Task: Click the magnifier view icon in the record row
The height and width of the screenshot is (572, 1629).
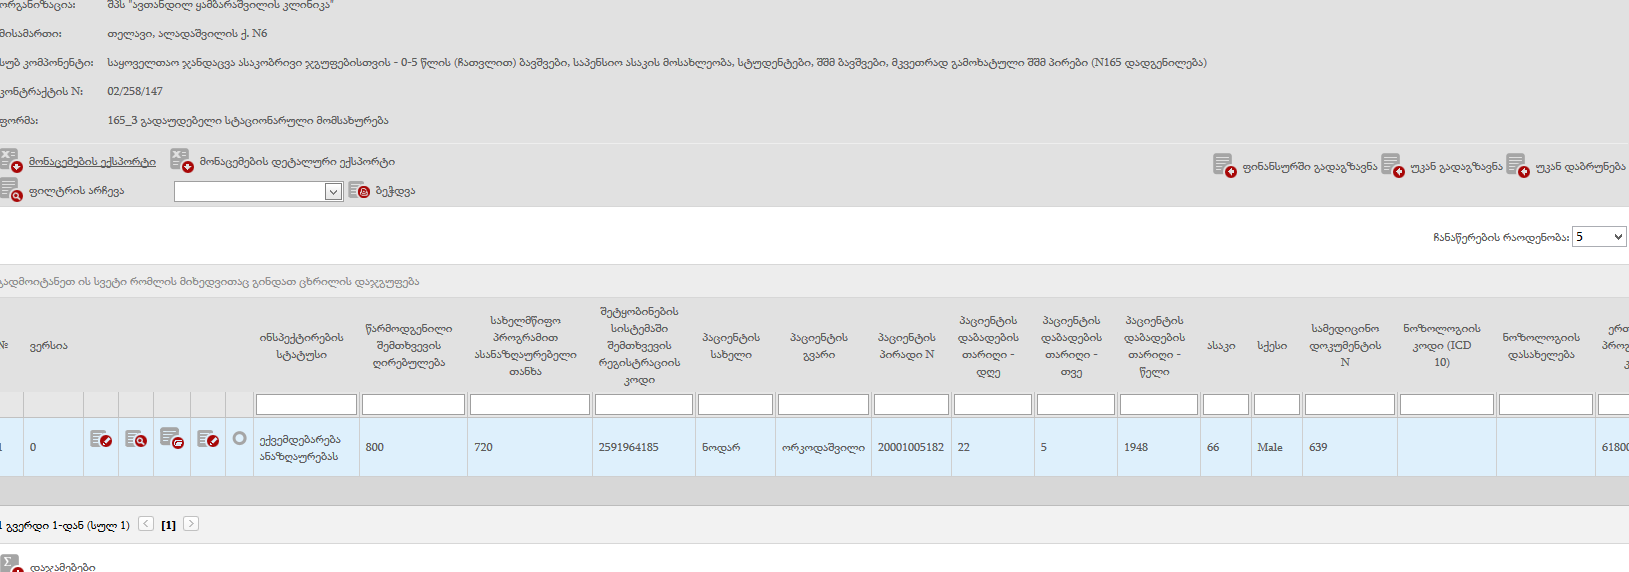Action: pos(136,439)
